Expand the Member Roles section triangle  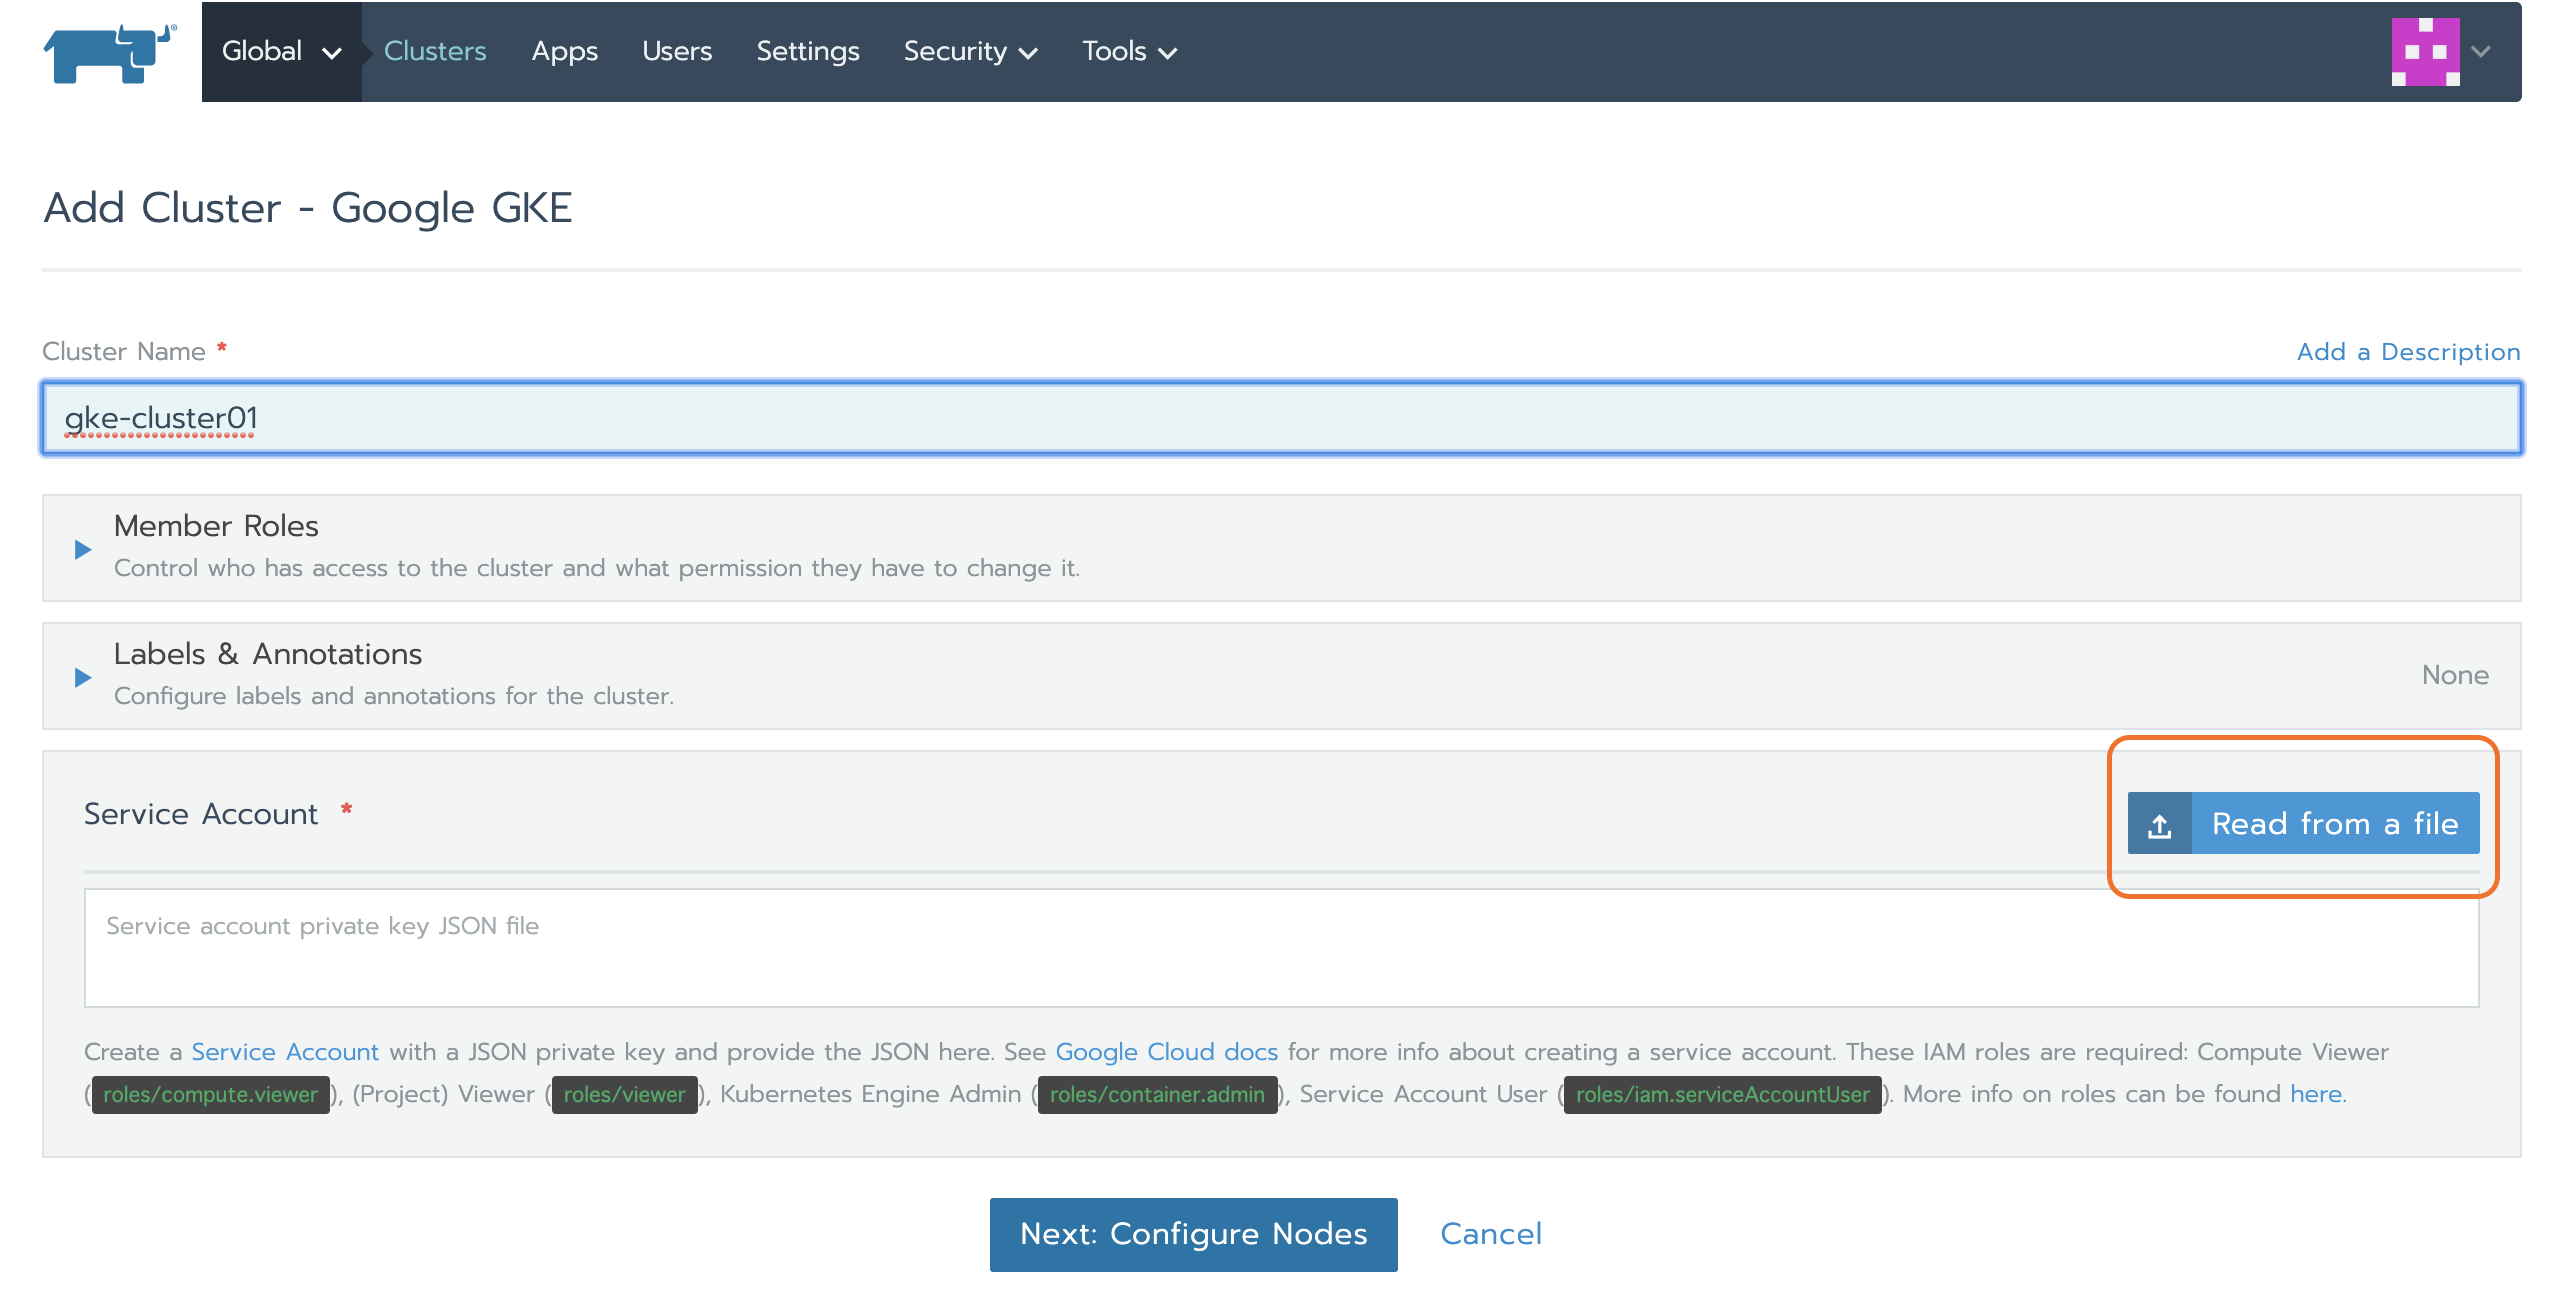coord(83,549)
